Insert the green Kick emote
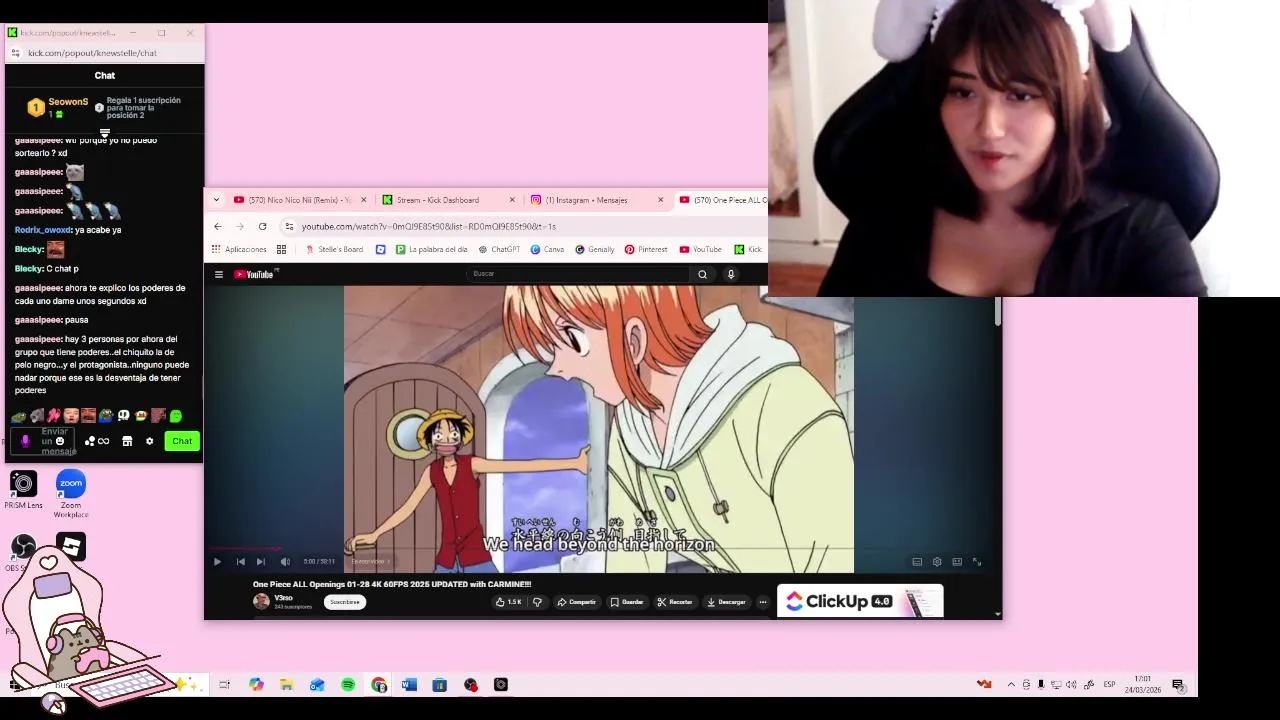1280x720 pixels. 176,416
